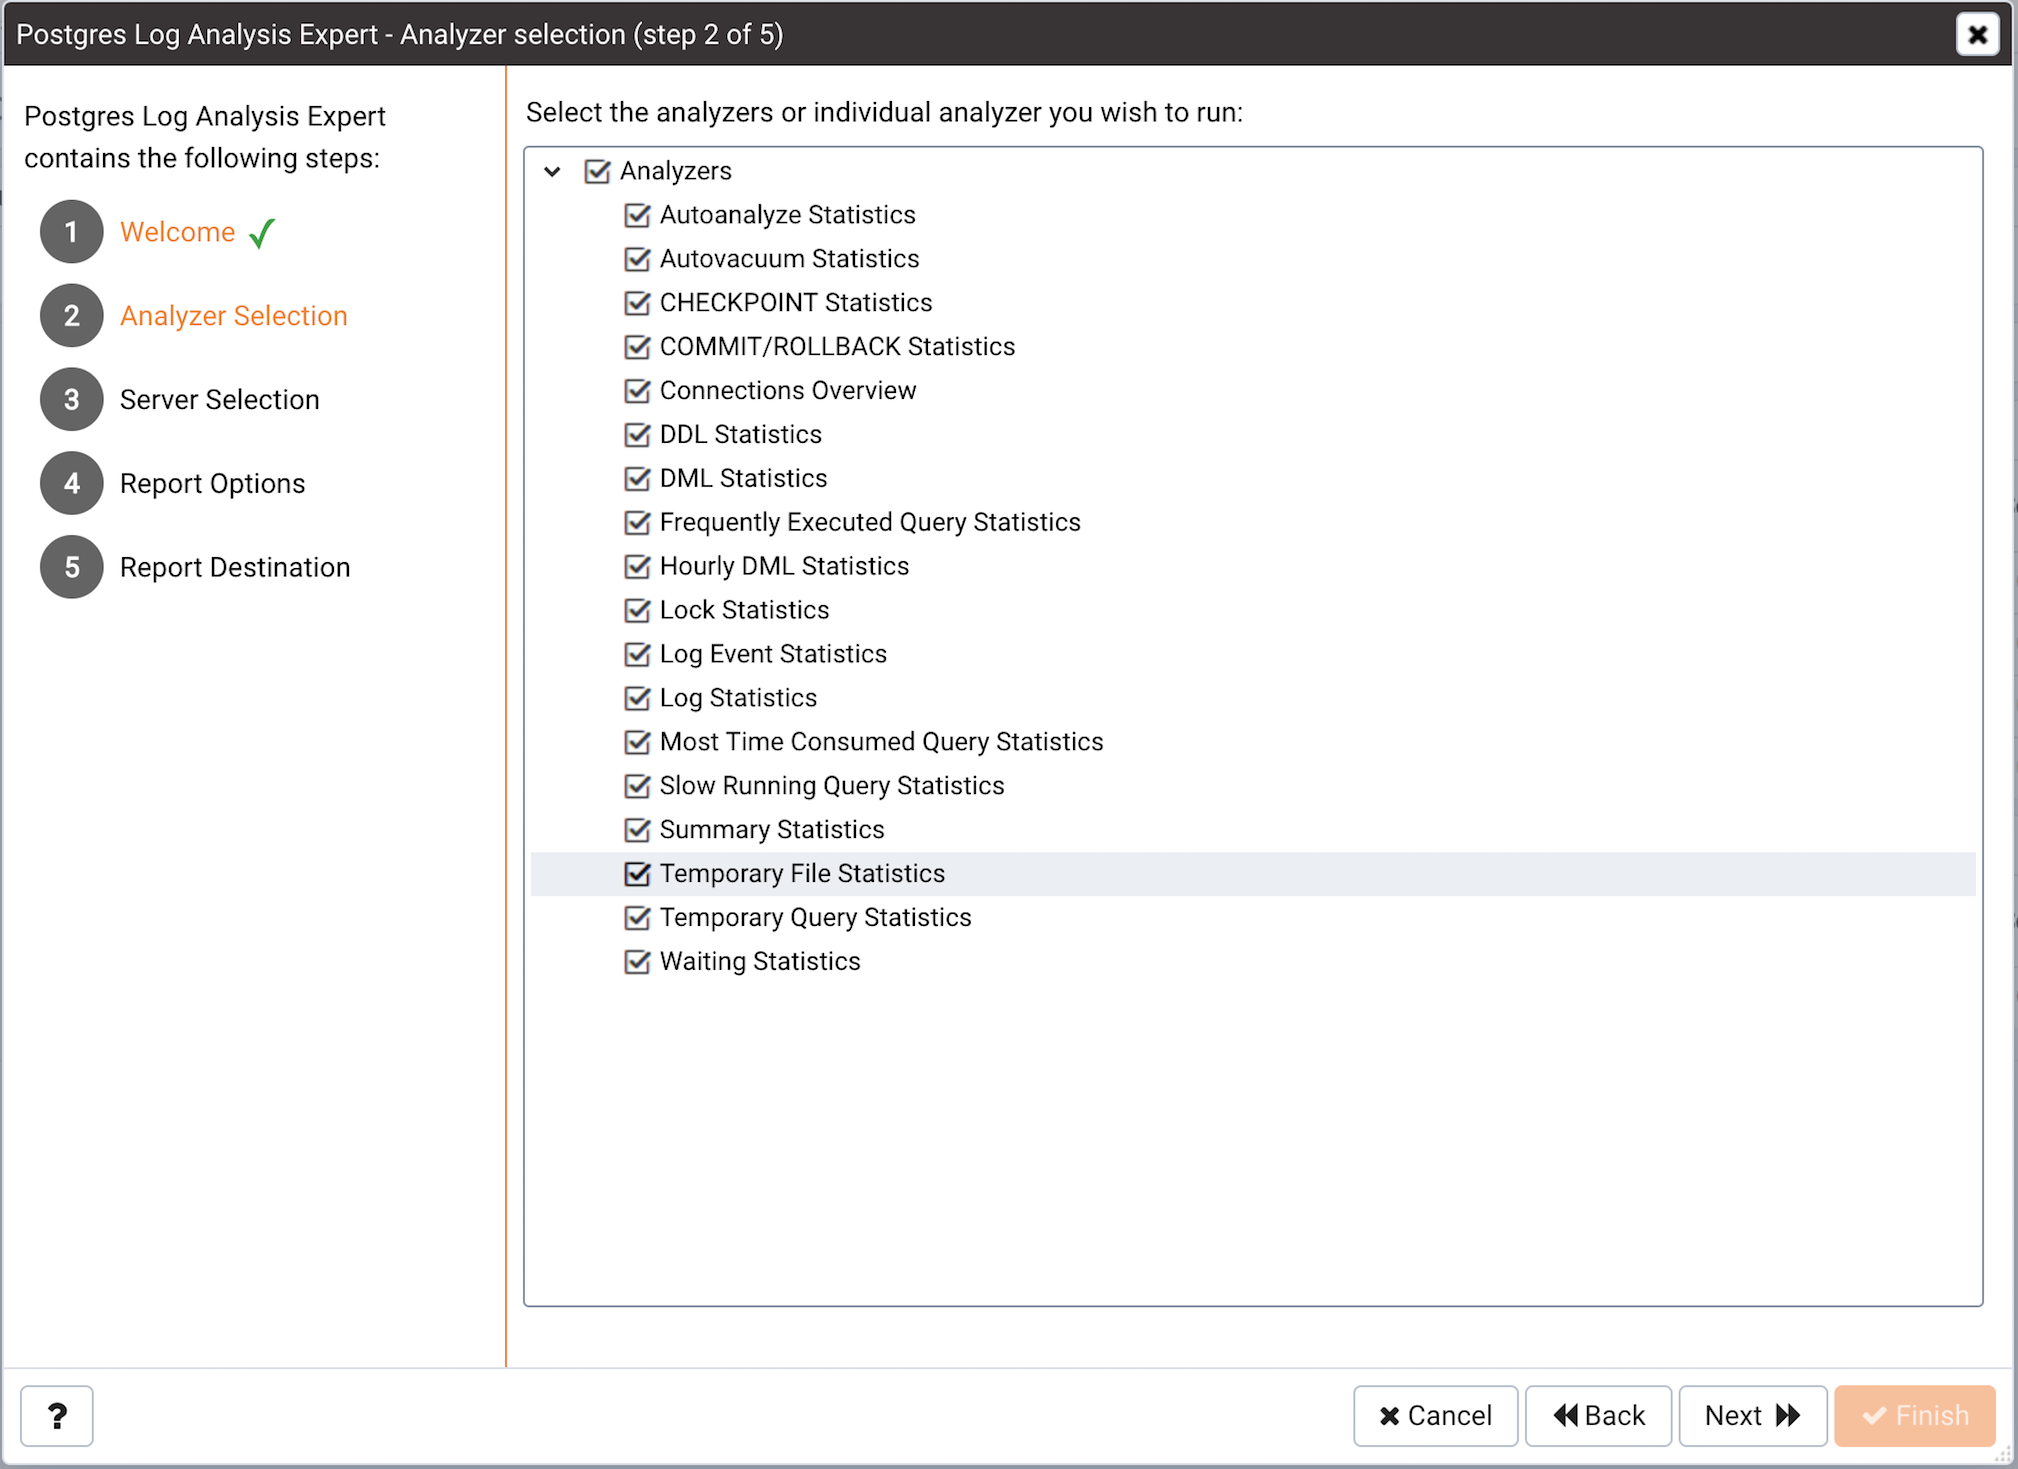Select the Autoanalyze Statistics label
This screenshot has width=2018, height=1469.
point(788,215)
